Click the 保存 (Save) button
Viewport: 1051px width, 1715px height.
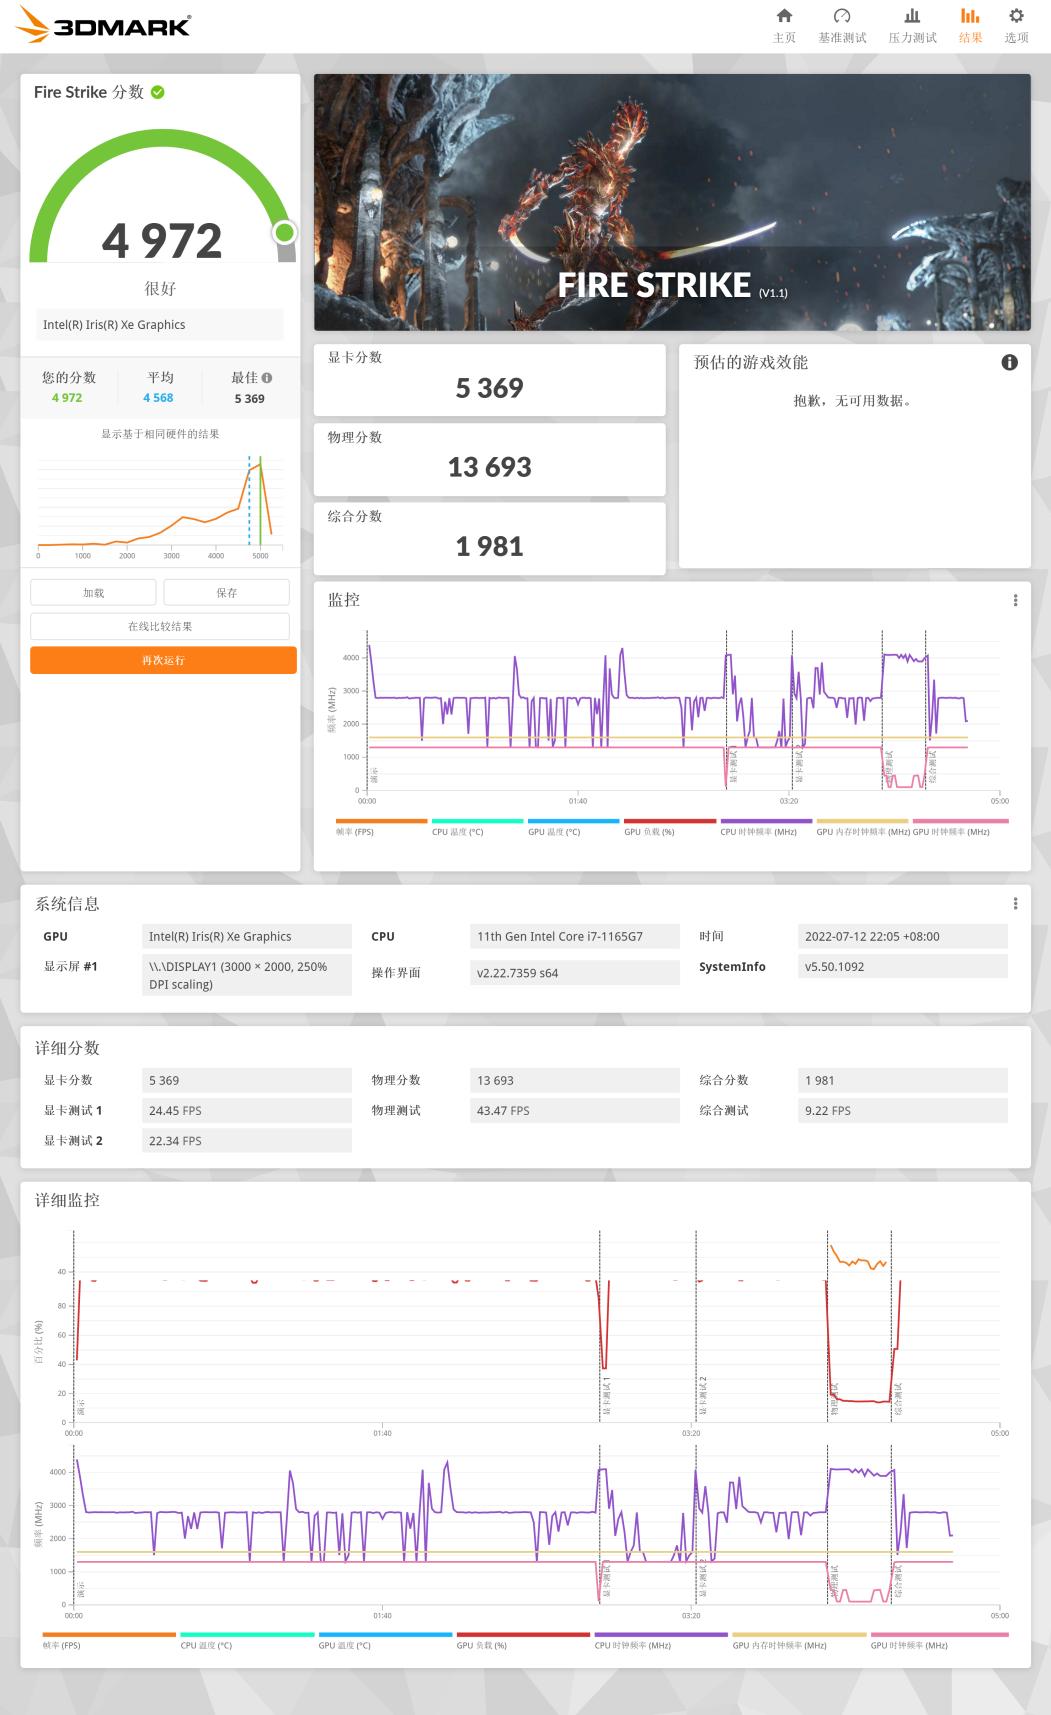click(227, 593)
